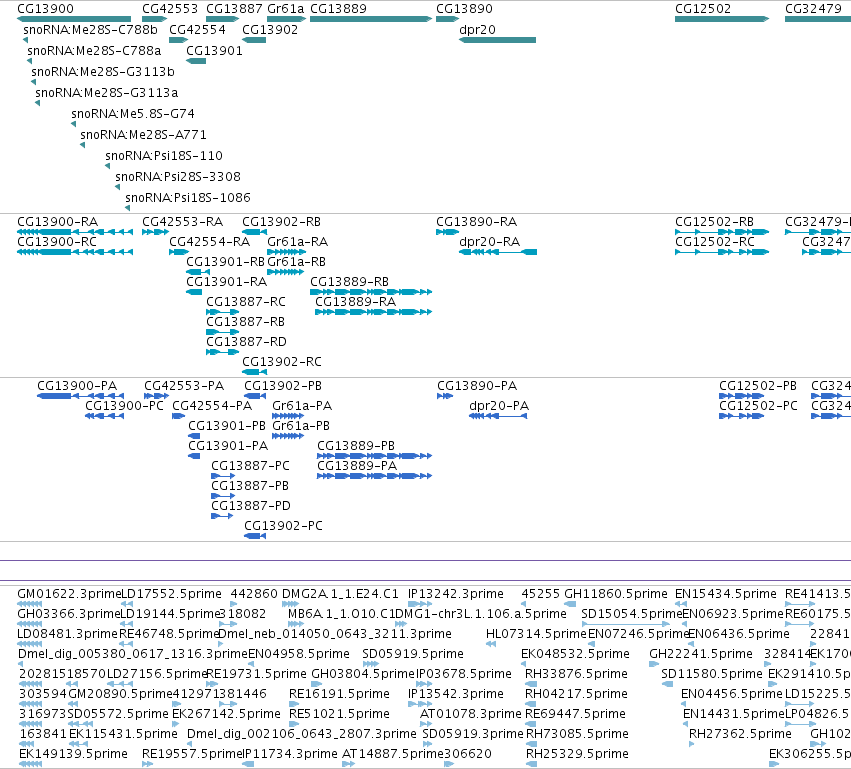Click transcript Gr61a-RA label
Viewport: 851px width, 769px height.
(x=297, y=241)
